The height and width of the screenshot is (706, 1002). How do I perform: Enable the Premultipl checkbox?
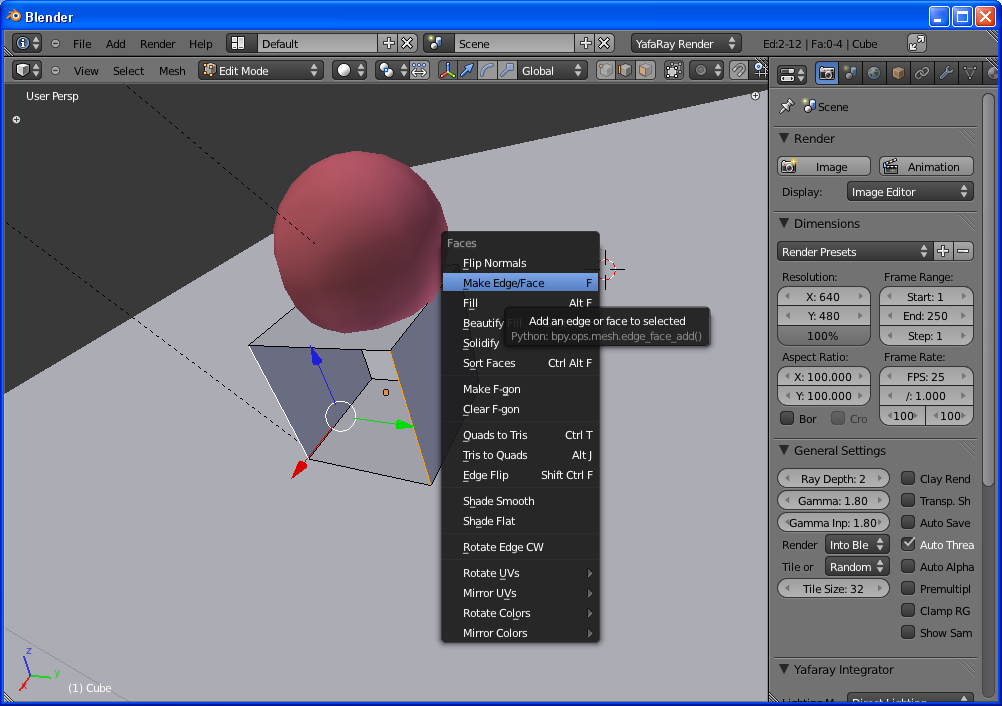[907, 588]
